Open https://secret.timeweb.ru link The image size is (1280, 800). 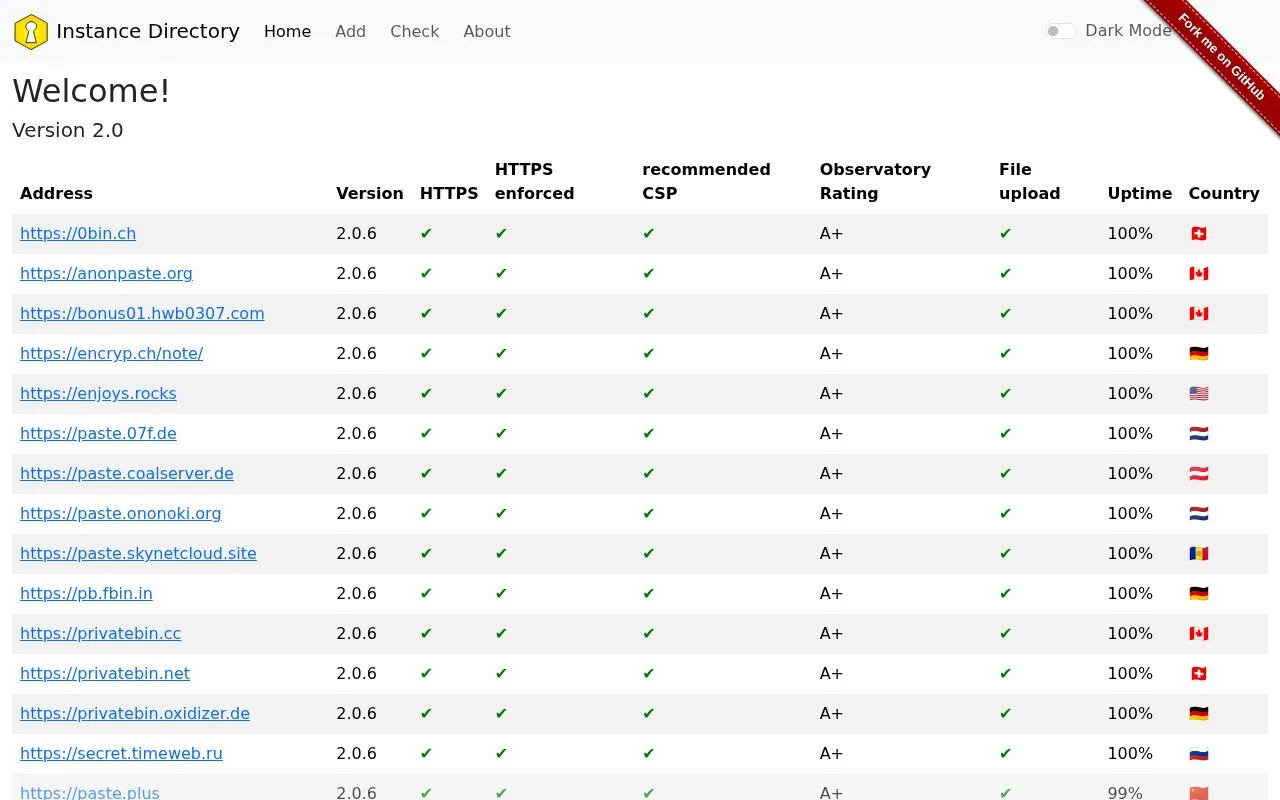tap(121, 753)
